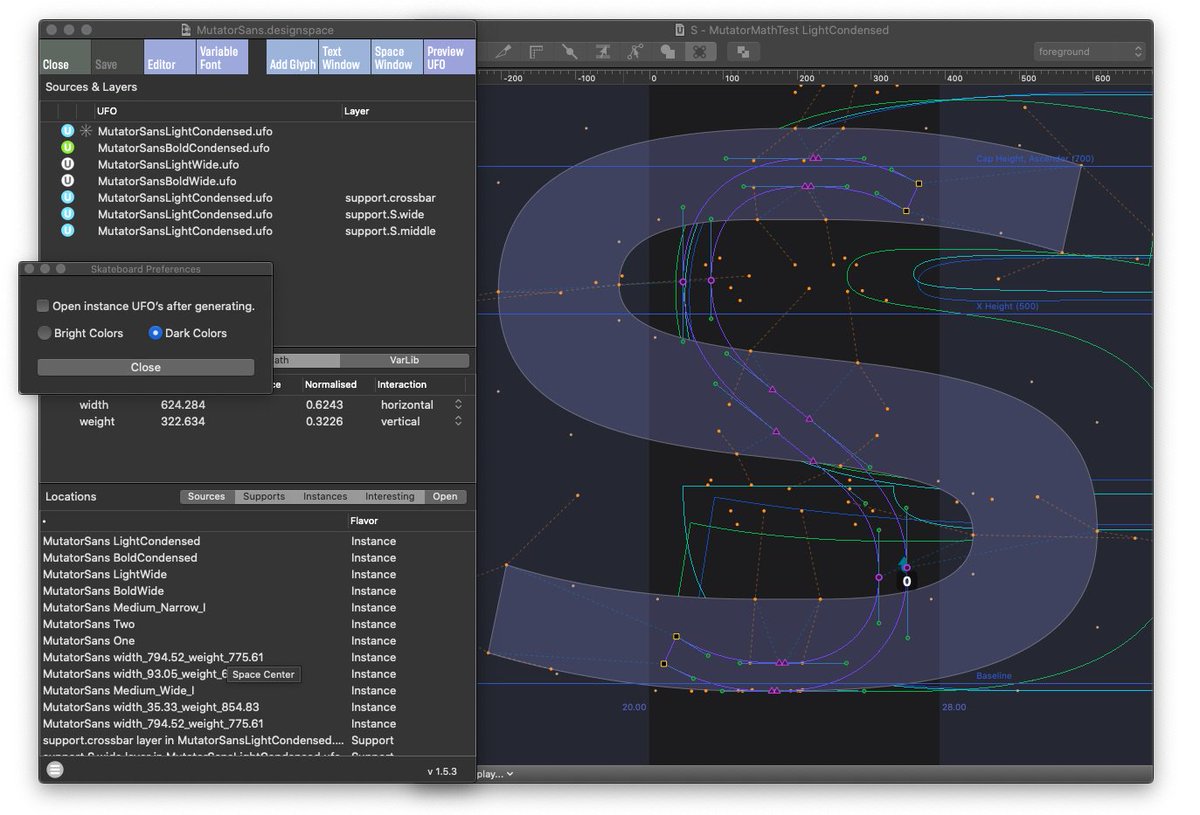The width and height of the screenshot is (1200, 815).
Task: Click the asterisk icon beside MutatorSansLightCondensed.ufo
Action: (86, 131)
